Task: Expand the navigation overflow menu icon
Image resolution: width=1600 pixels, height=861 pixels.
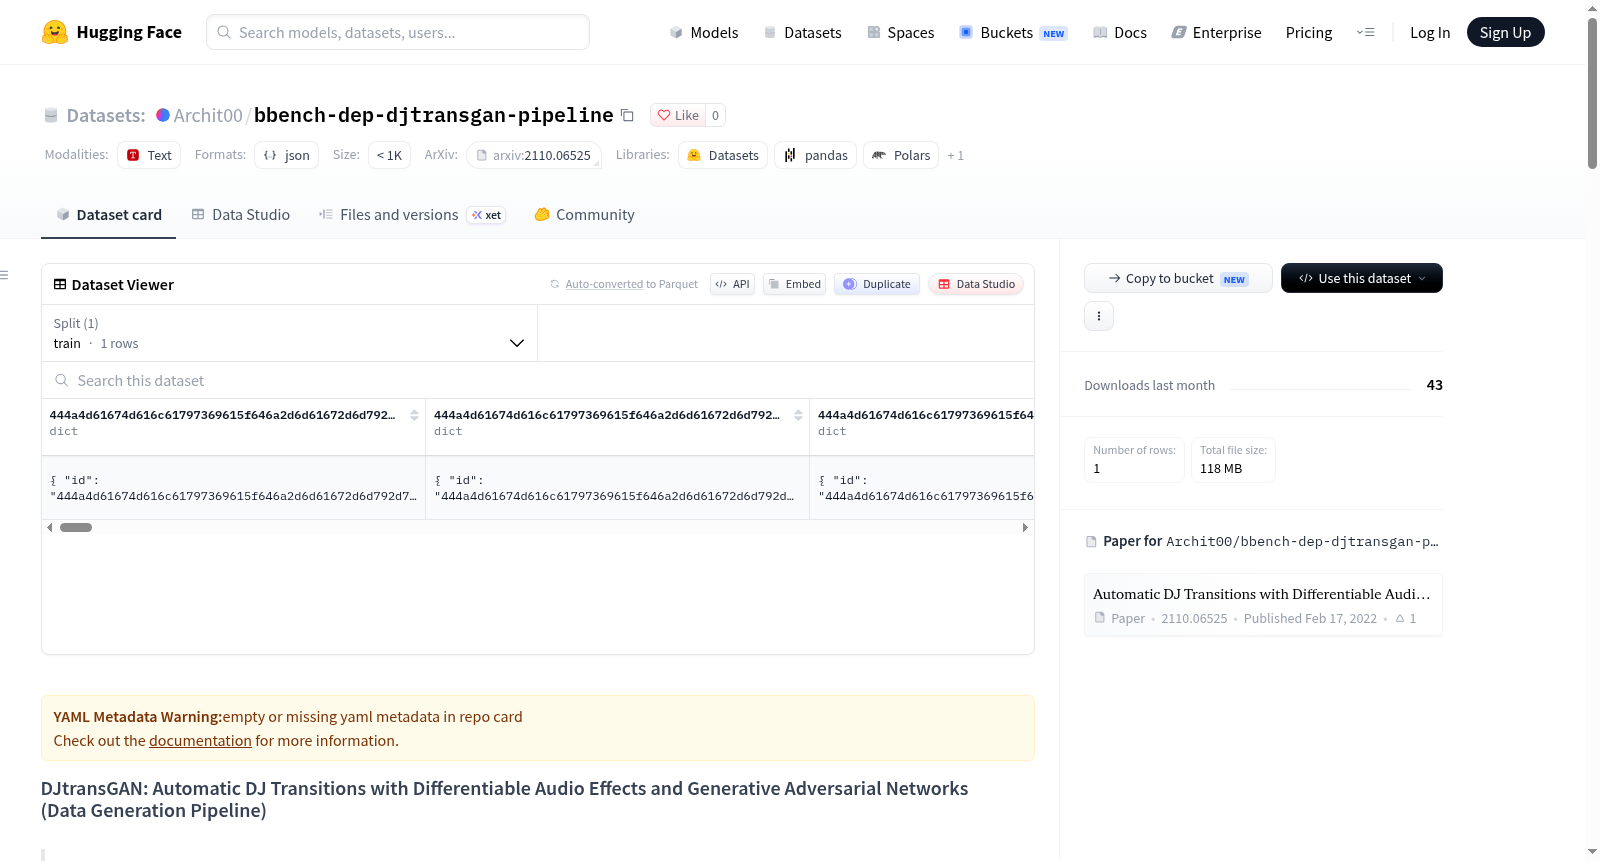Action: pos(1365,32)
